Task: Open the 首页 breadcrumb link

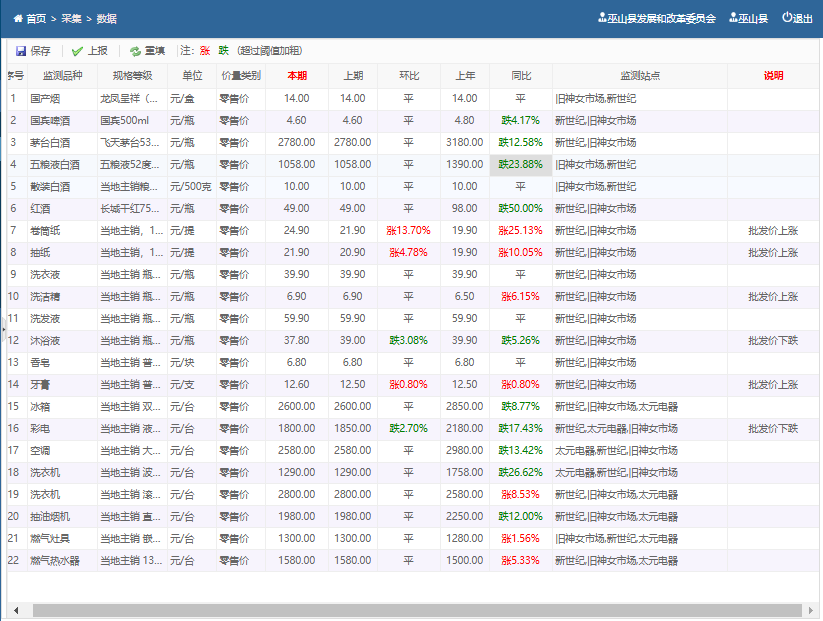Action: click(x=36, y=19)
